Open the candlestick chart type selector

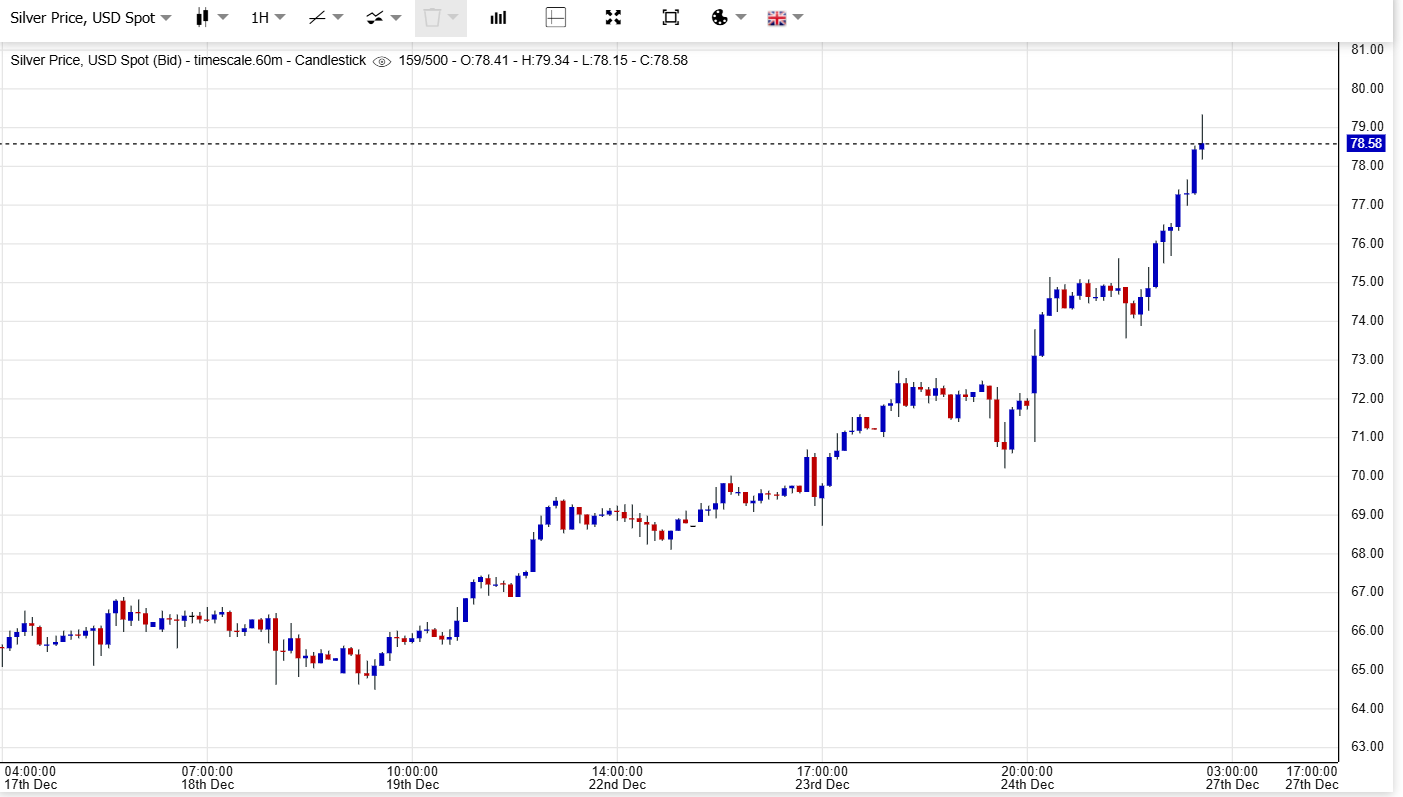[211, 18]
